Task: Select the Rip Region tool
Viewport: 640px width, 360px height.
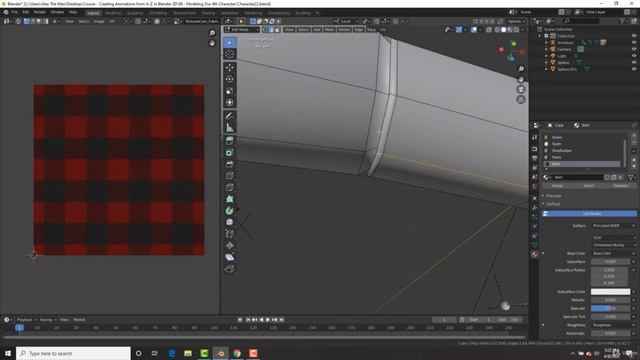Action: tap(230, 269)
